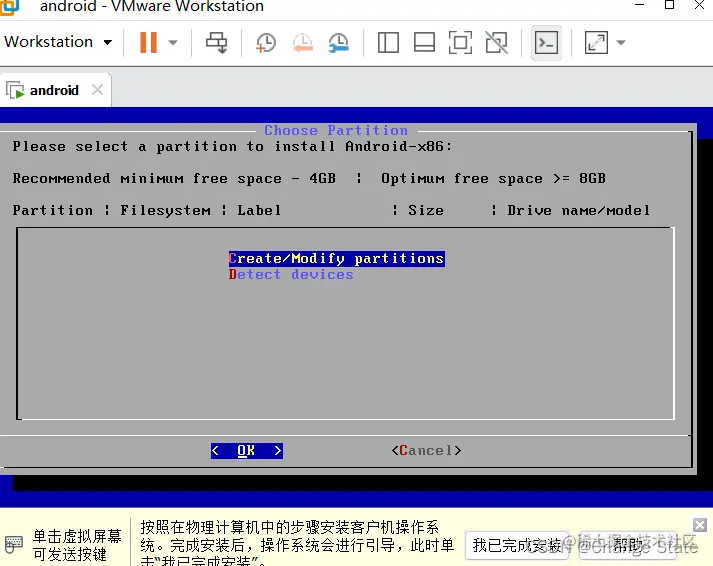Dismiss the install hint bar
The height and width of the screenshot is (566, 713).
point(700,525)
